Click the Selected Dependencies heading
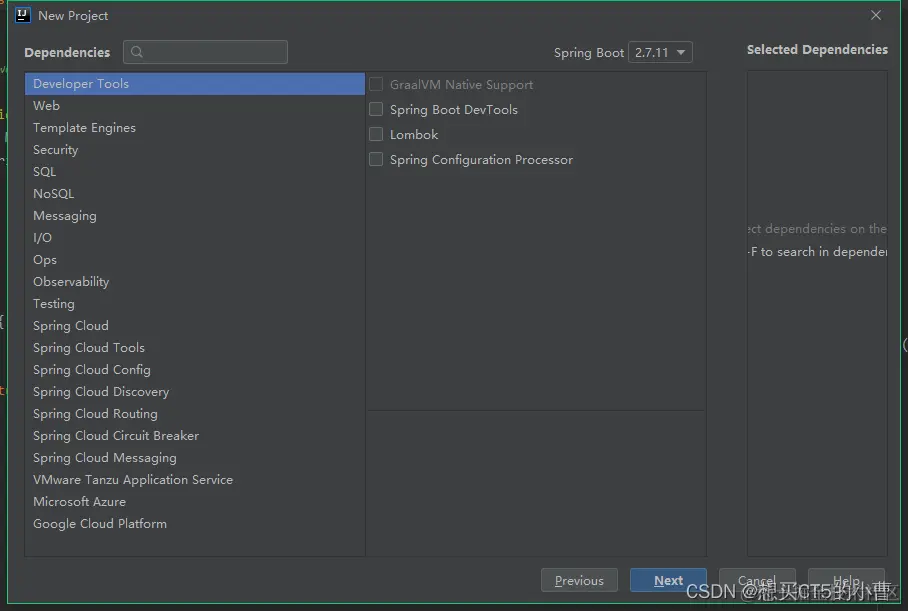The height and width of the screenshot is (611, 908). point(817,50)
